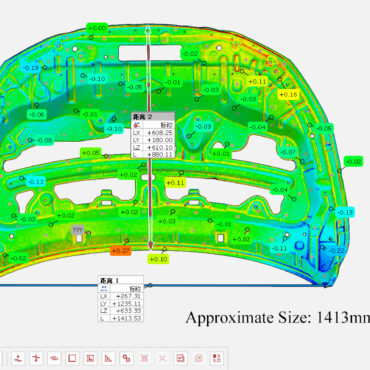Click the greyed square with inward arrows icon
The image size is (370, 370).
(x=144, y=358)
